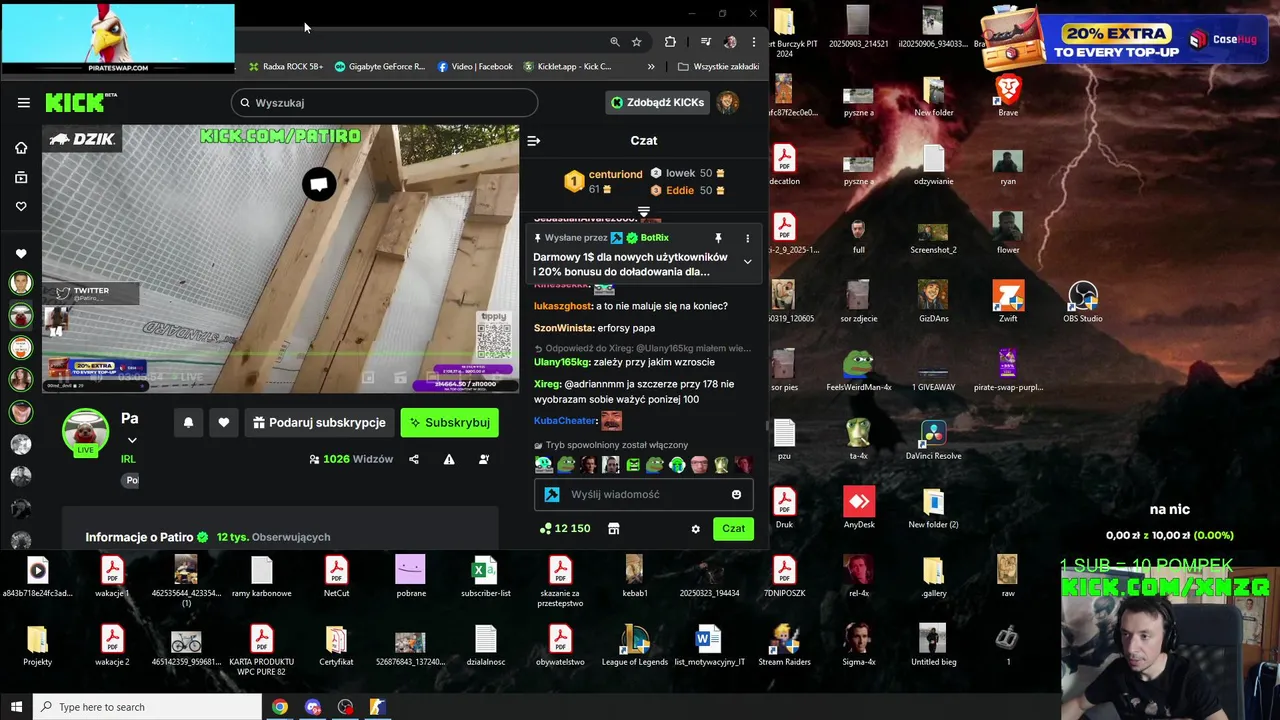1280x720 pixels.
Task: Open the Chrome profile avatar in toolbar
Action: tap(730, 42)
